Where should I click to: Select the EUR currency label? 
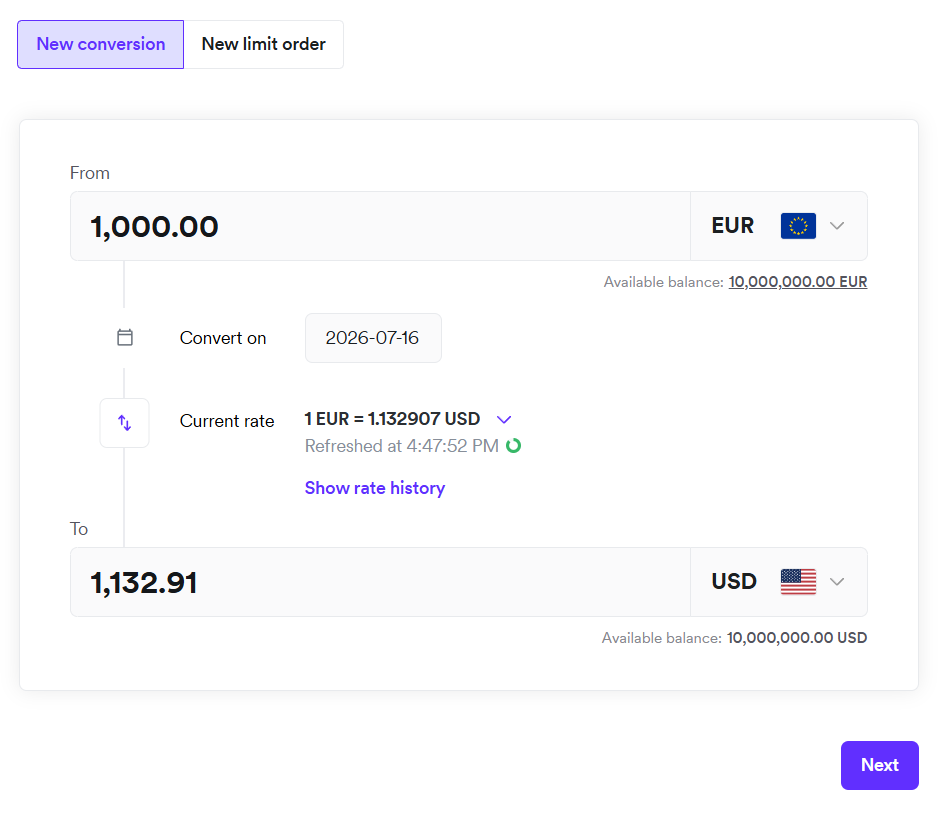[x=733, y=226]
